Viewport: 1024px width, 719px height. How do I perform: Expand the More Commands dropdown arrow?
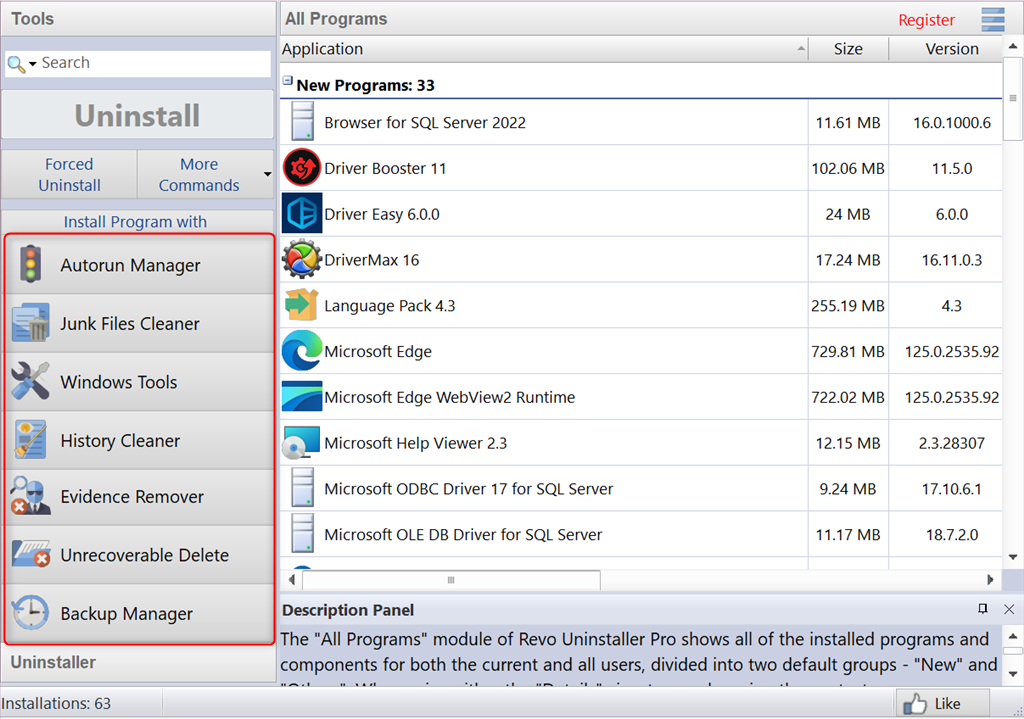(267, 174)
